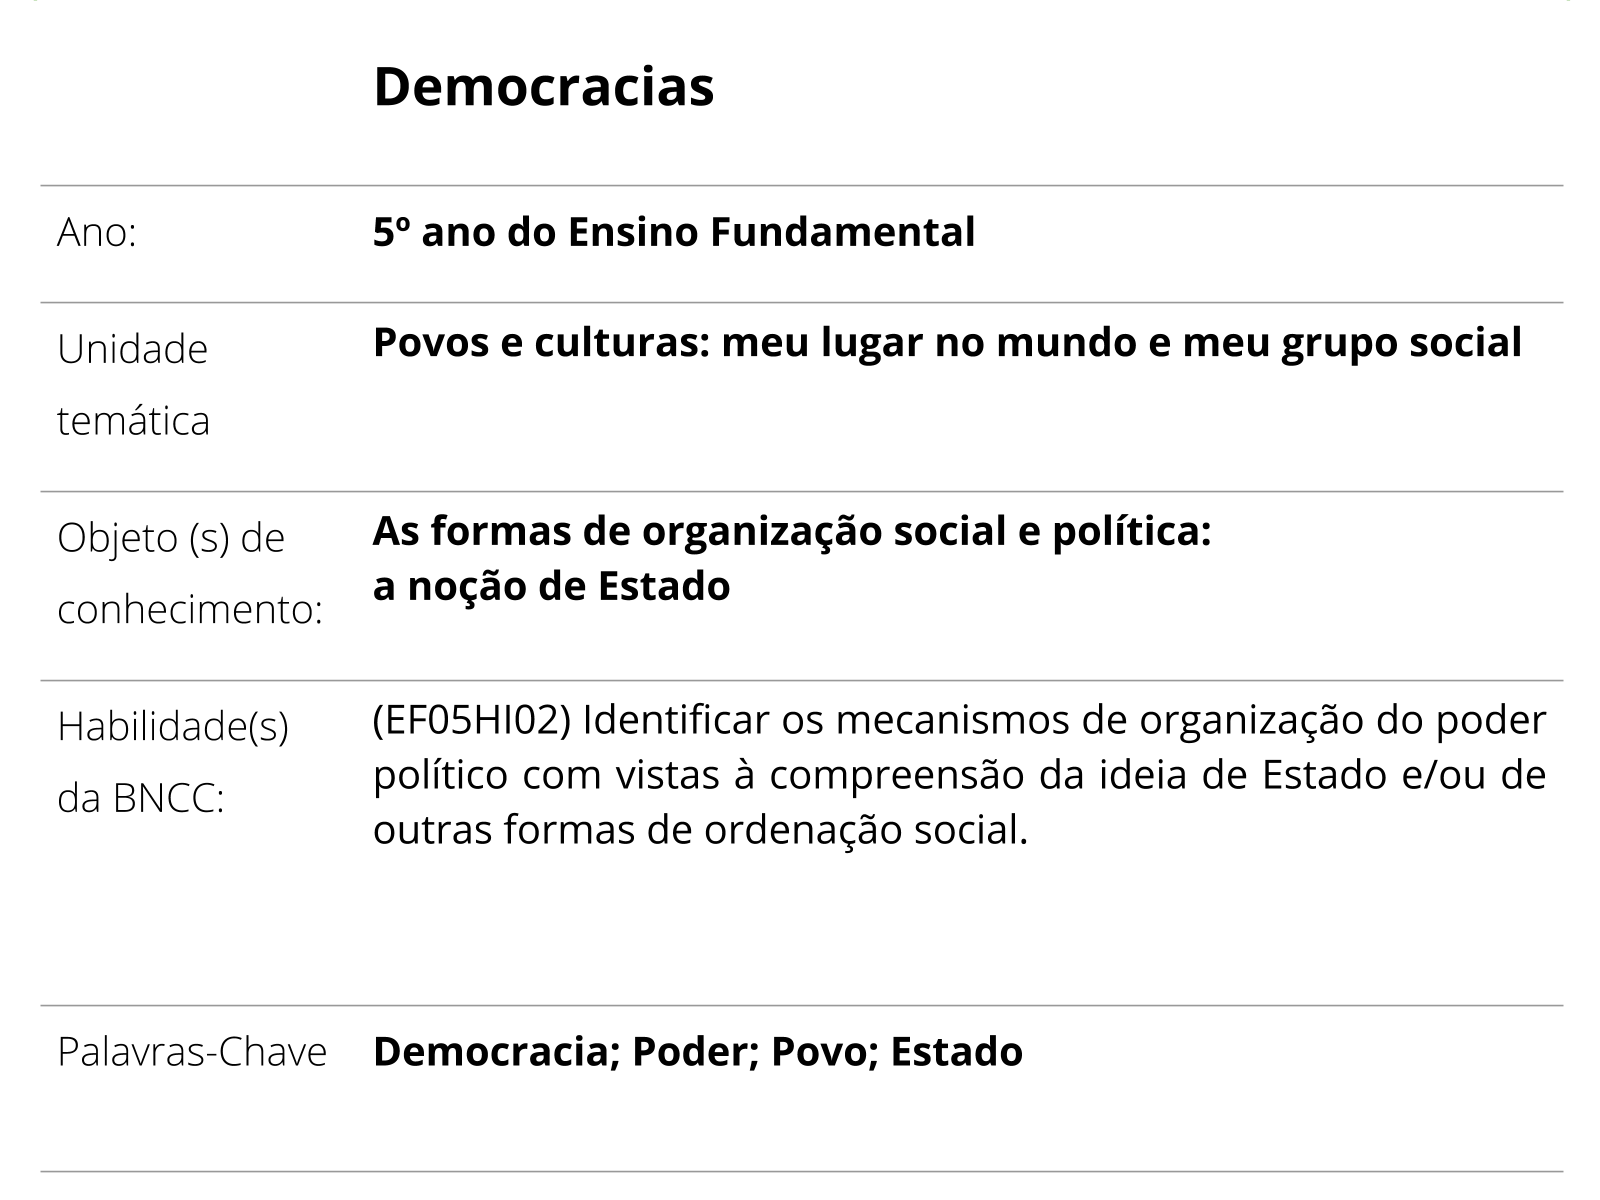Click the "Palavras-Chave" label
The width and height of the screenshot is (1600, 1200).
[192, 1052]
